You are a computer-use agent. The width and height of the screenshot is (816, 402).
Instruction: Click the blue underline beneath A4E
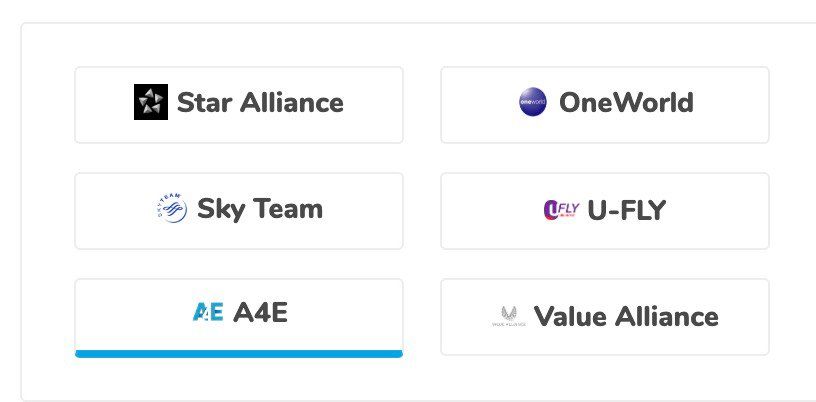point(239,353)
